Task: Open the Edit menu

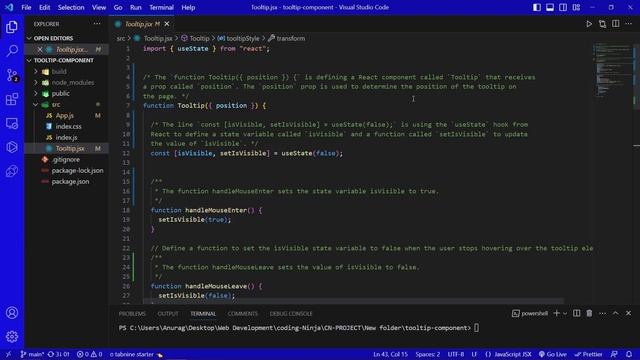Action: (x=44, y=7)
